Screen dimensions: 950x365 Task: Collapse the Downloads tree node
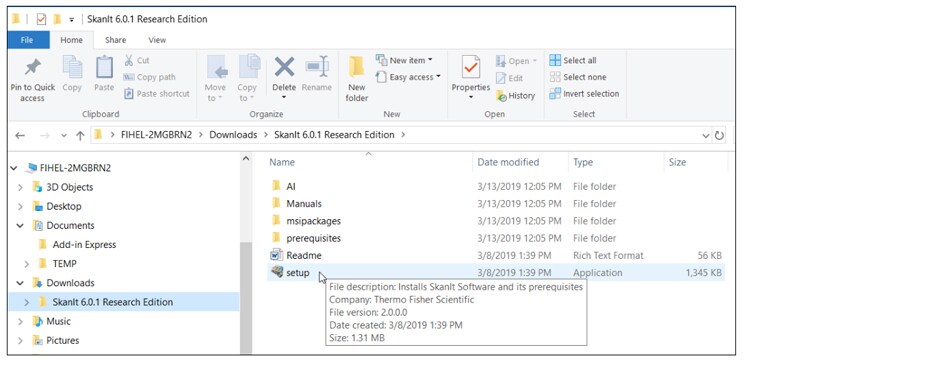[x=21, y=283]
